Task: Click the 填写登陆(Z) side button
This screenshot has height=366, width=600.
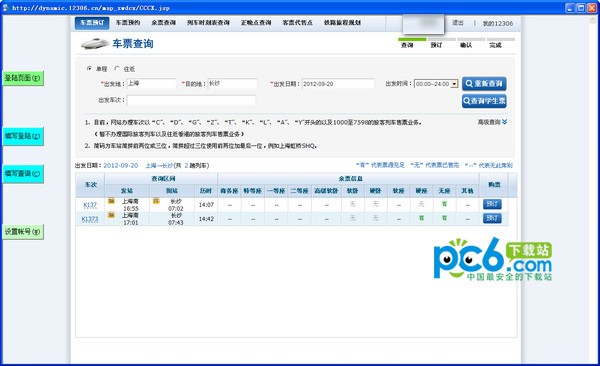Action: (x=23, y=136)
